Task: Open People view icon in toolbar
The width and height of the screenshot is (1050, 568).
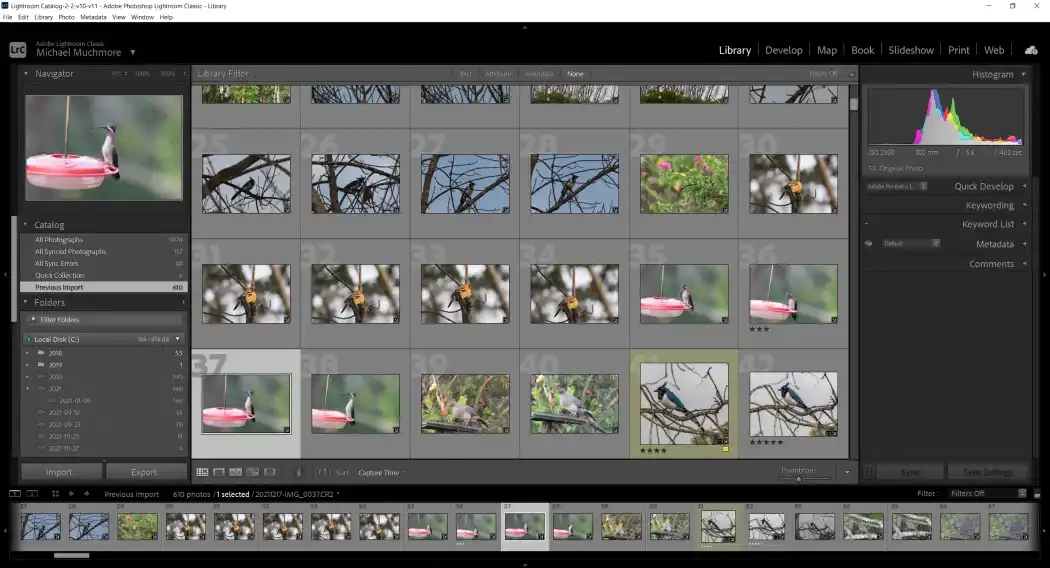Action: [x=270, y=472]
